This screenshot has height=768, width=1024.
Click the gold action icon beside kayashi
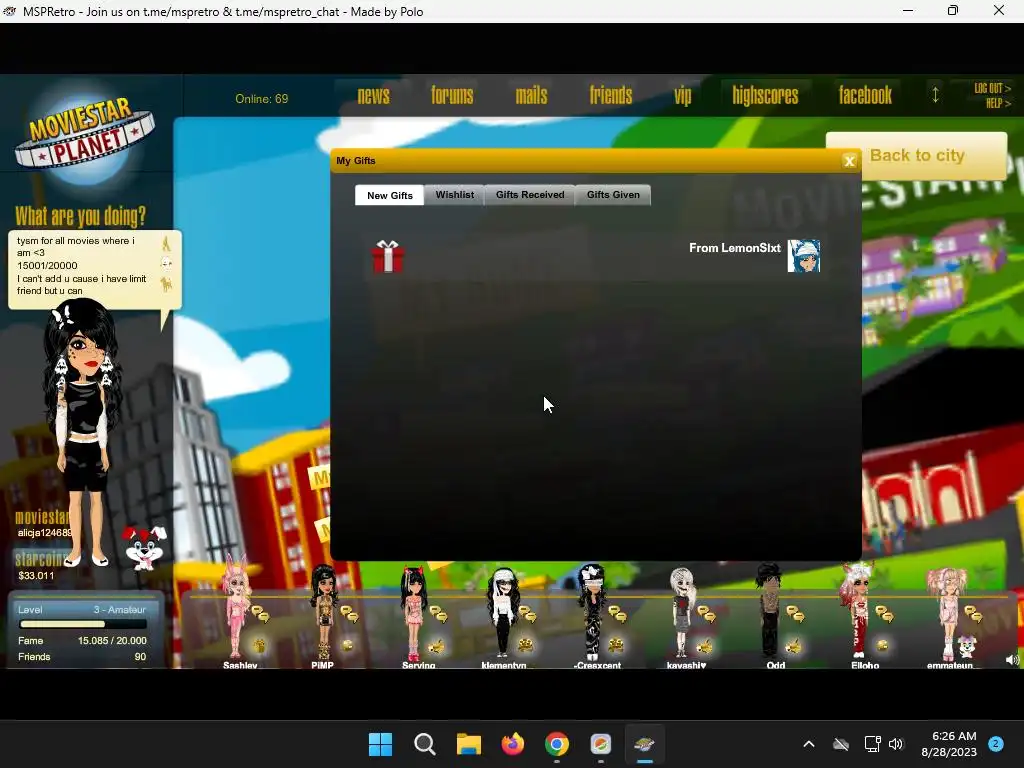point(703,646)
